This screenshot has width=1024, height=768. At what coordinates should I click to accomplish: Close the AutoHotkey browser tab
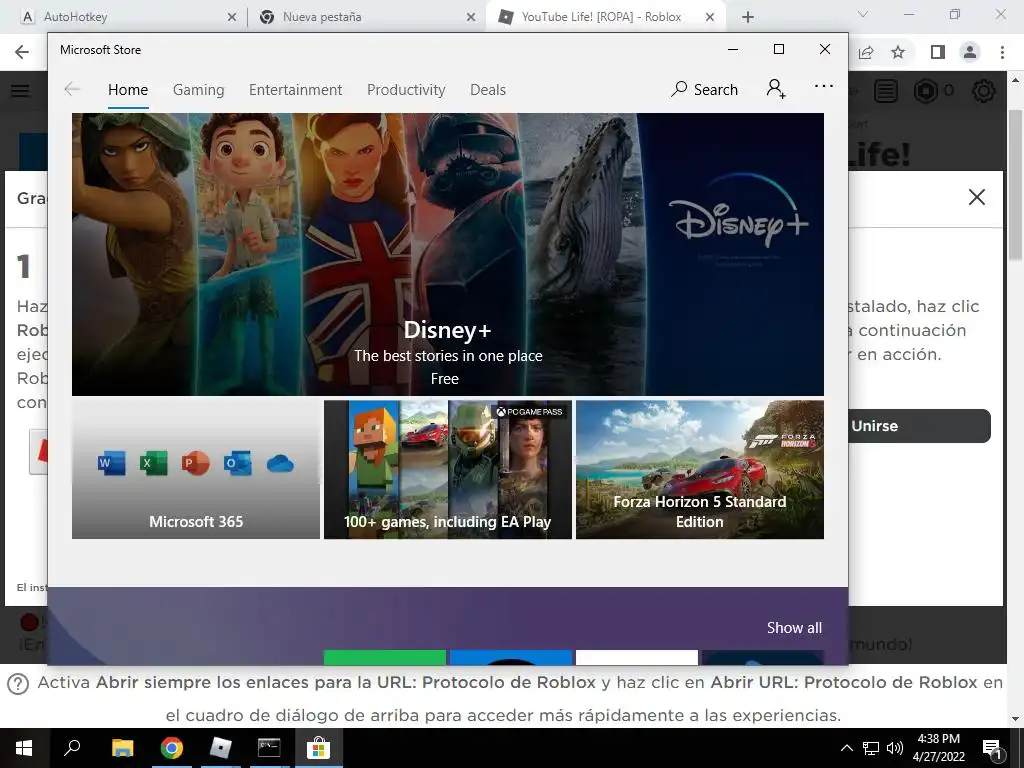coord(232,18)
